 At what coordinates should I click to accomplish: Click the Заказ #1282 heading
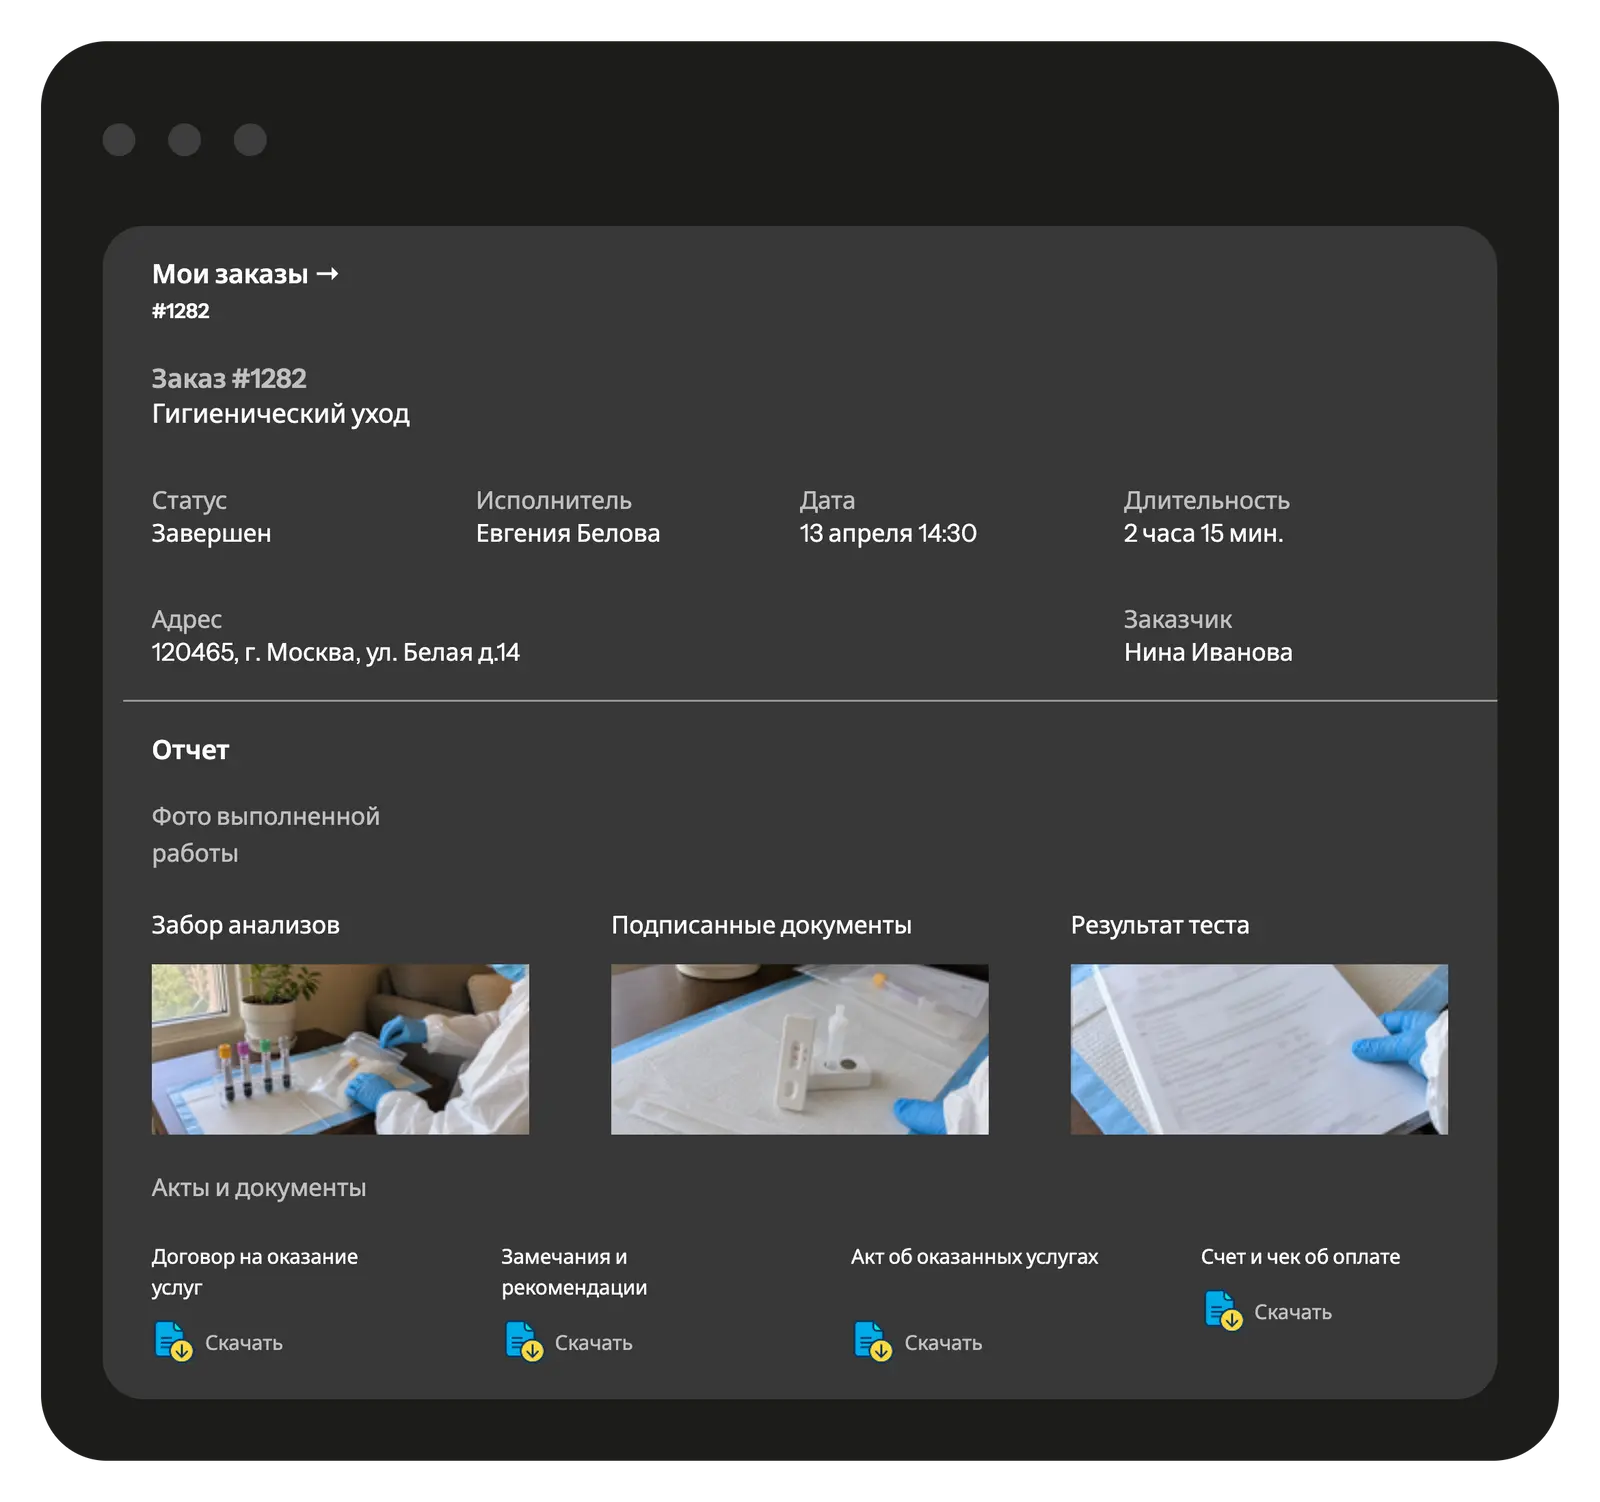(229, 379)
